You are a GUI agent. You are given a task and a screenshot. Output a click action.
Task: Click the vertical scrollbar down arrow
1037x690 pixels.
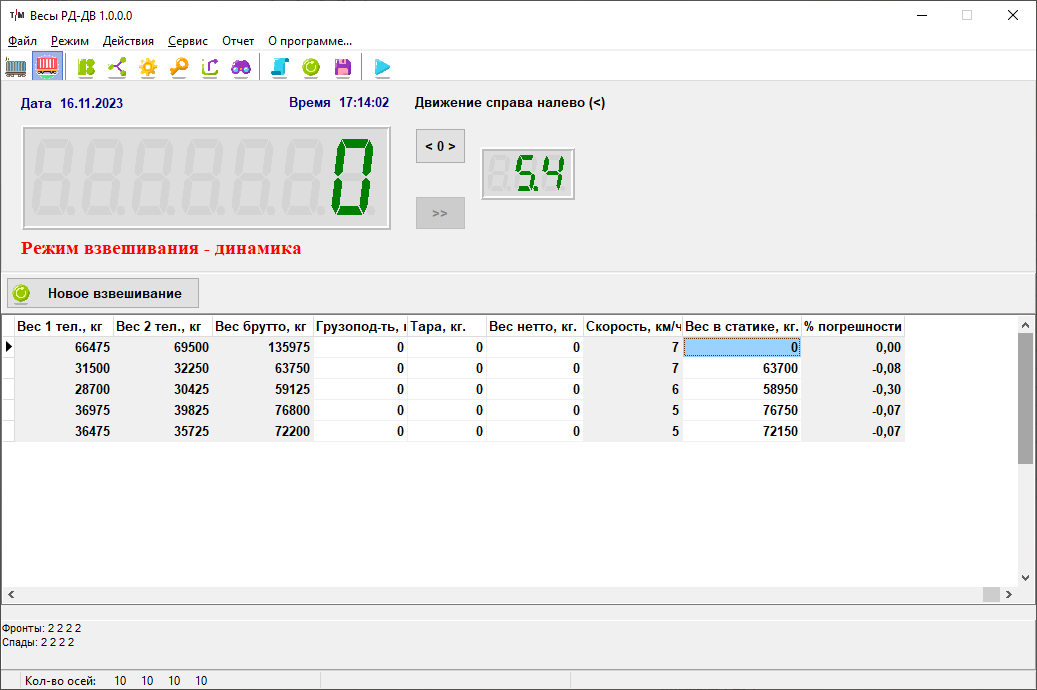tap(1025, 577)
